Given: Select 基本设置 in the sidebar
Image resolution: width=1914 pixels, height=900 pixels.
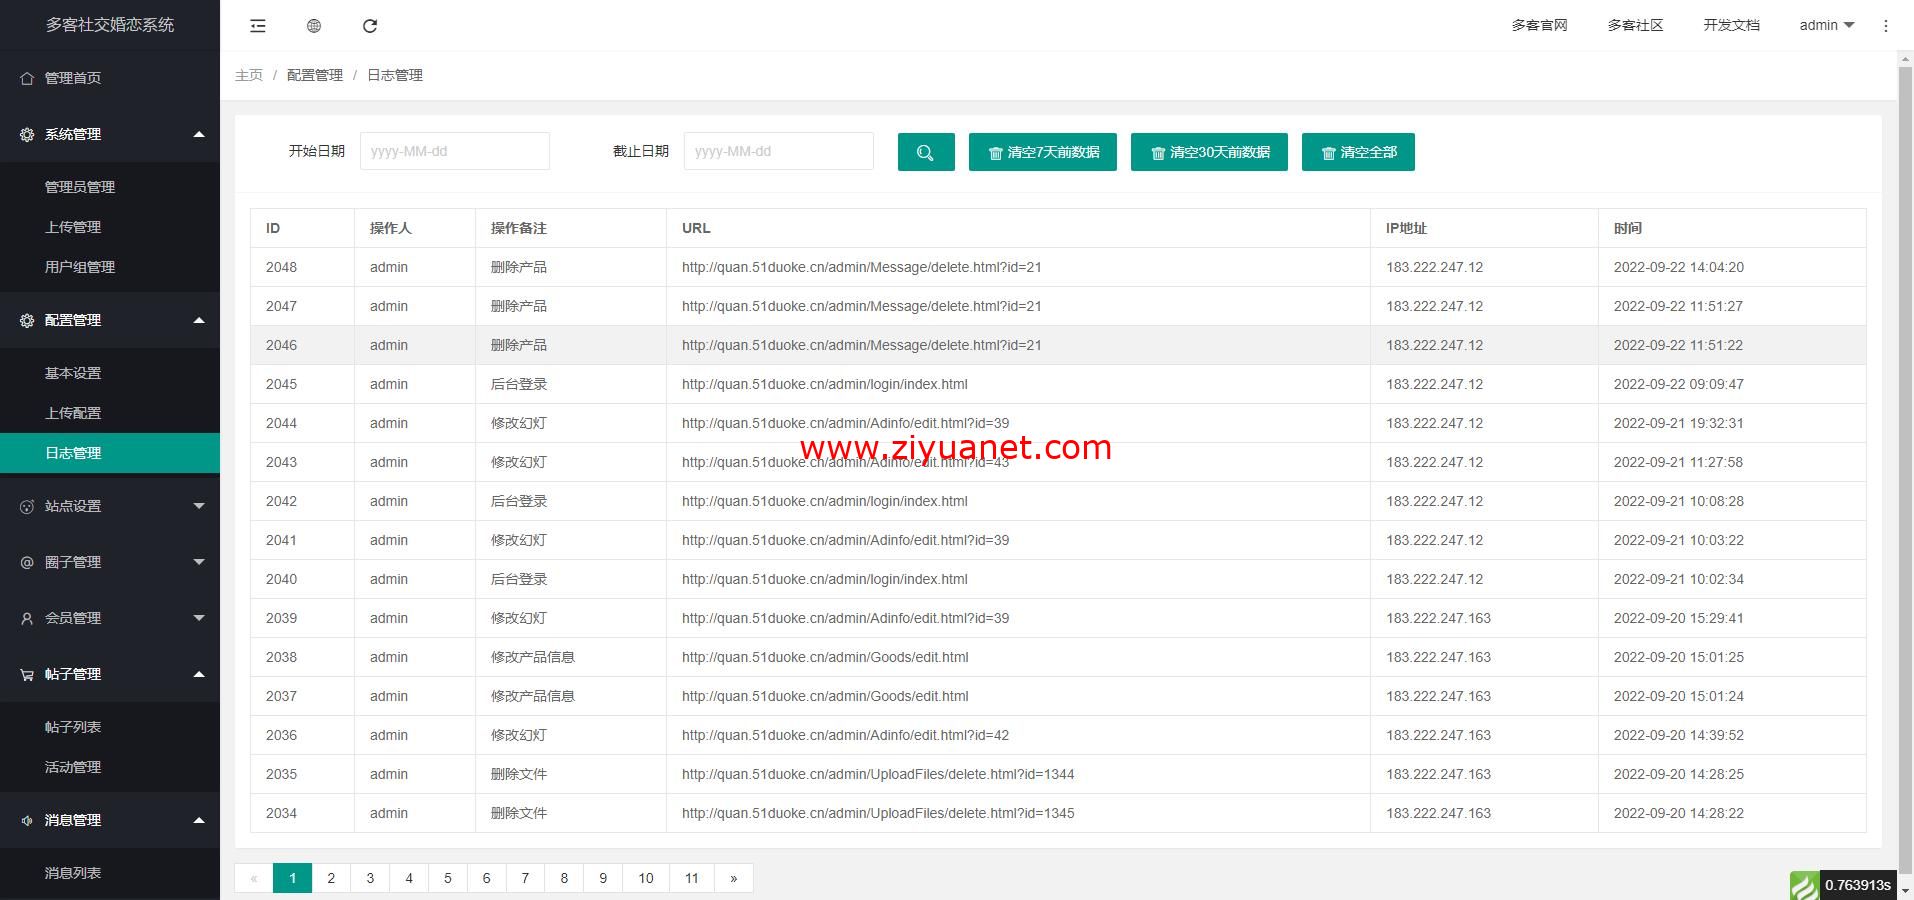Looking at the screenshot, I should [73, 373].
